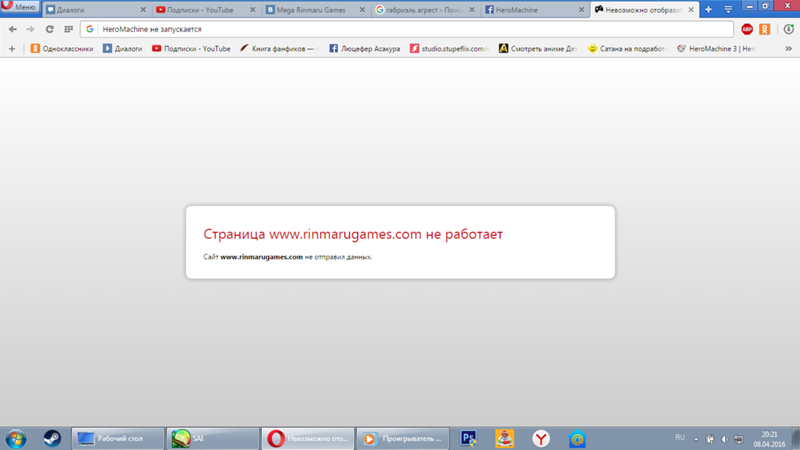
Task: Open the Windows Start menu
Action: (x=16, y=439)
